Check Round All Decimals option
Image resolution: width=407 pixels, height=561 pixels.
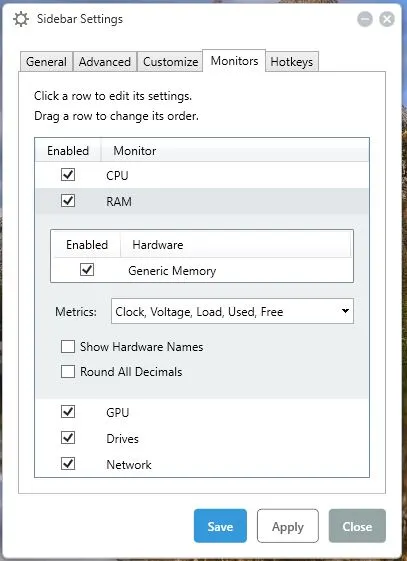pyautogui.click(x=68, y=371)
